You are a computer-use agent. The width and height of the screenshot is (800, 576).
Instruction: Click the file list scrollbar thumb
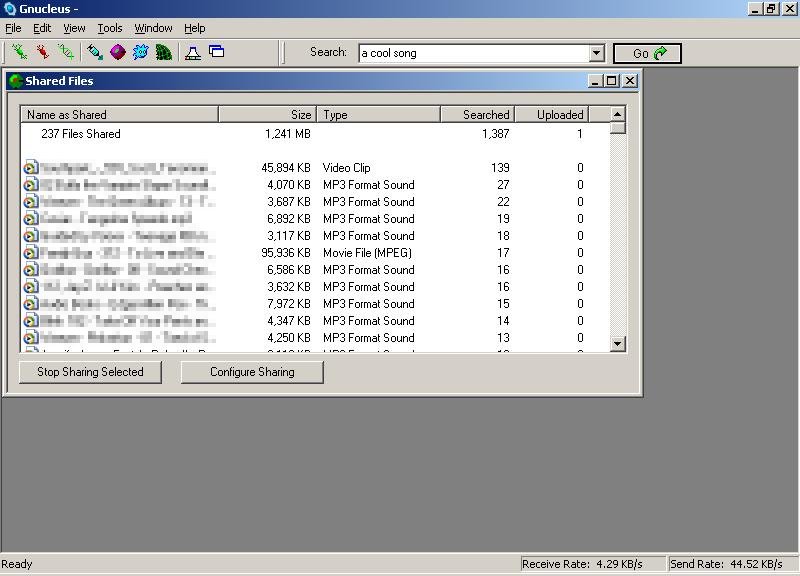tap(617, 128)
